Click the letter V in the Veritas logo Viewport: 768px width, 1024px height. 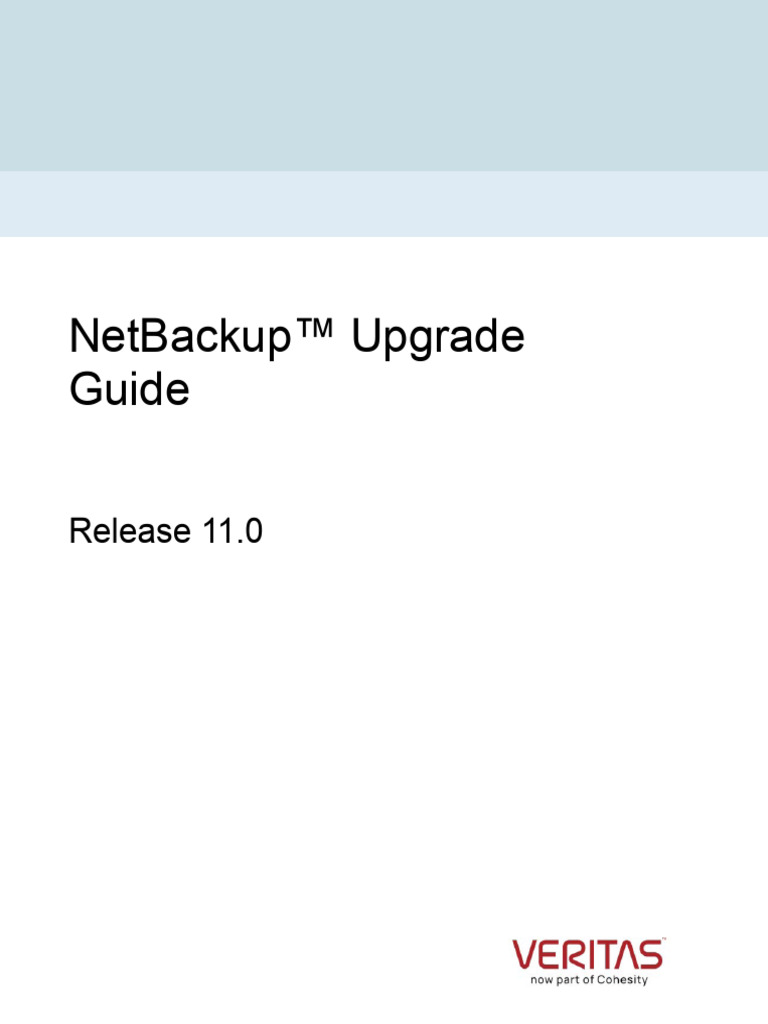[x=526, y=955]
